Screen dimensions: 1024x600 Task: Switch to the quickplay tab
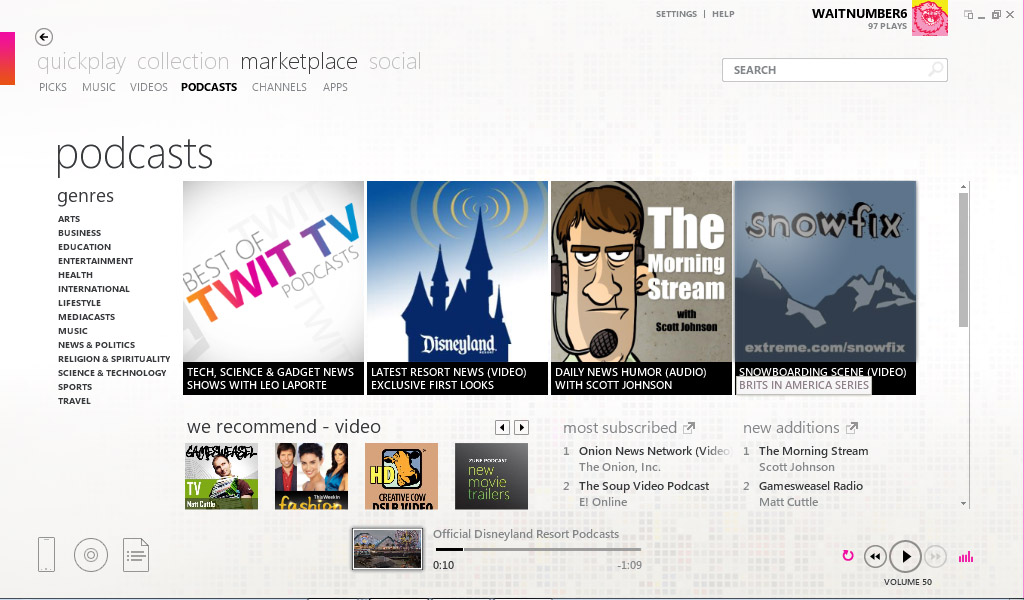tap(82, 61)
